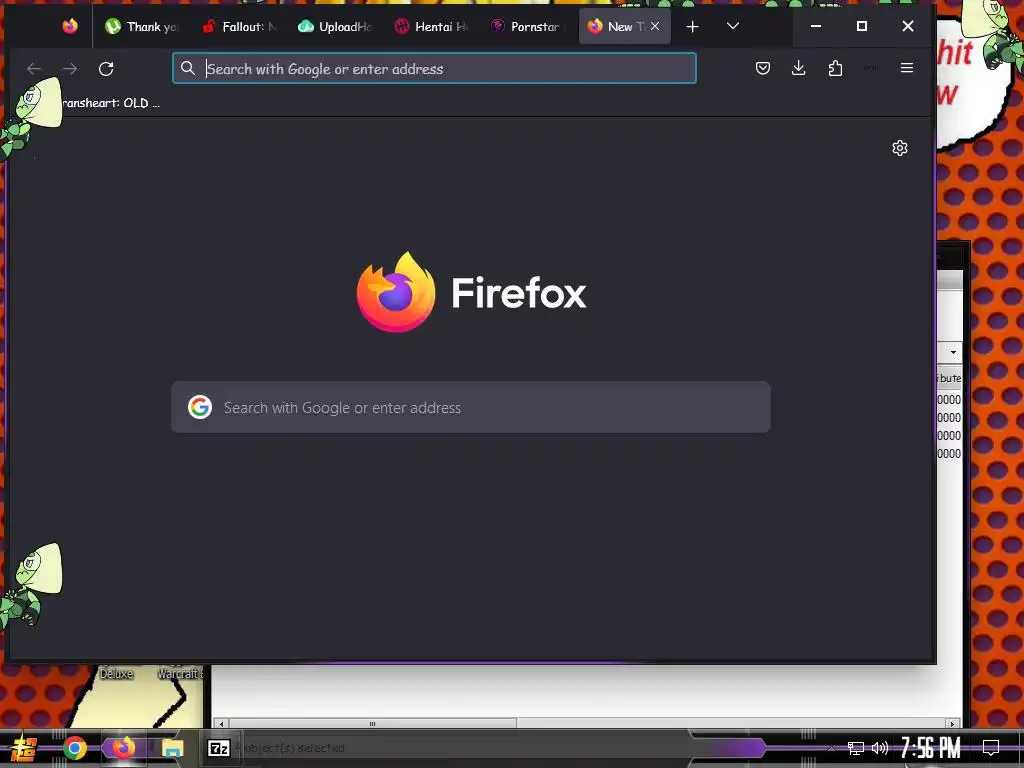The width and height of the screenshot is (1024, 768).
Task: Open the volume control in system tray
Action: (880, 748)
